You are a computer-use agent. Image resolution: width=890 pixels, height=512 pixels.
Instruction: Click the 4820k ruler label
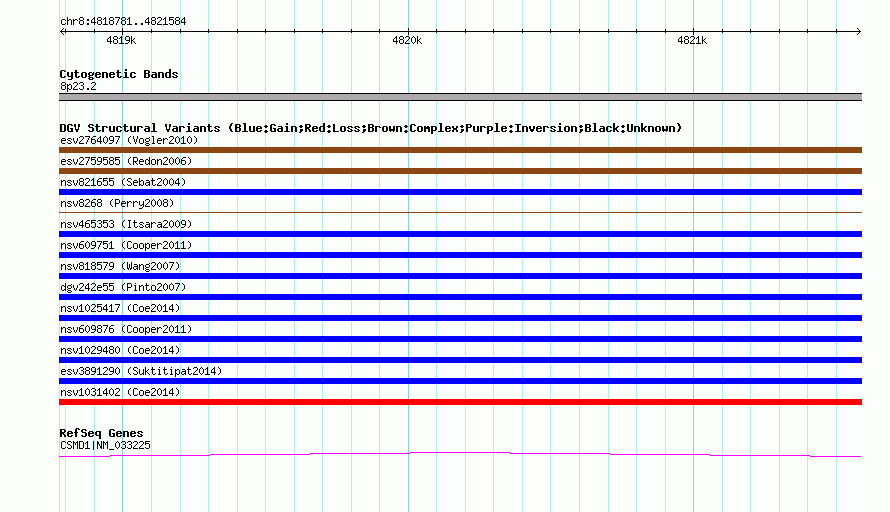(407, 40)
